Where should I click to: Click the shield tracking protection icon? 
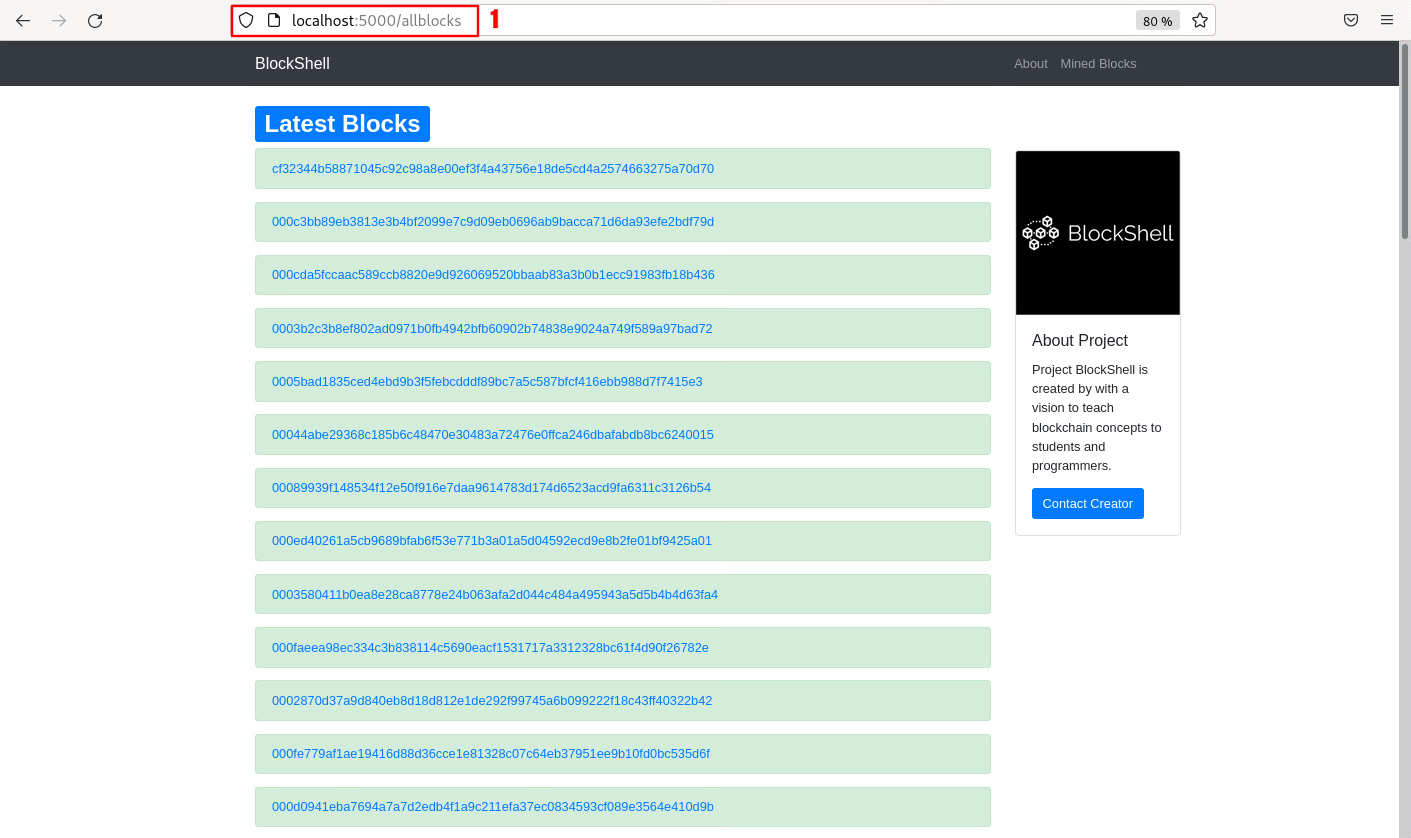click(246, 20)
